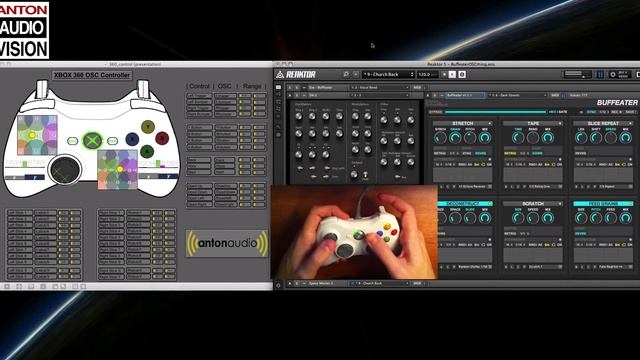Click the green A button on controller diagram
This screenshot has width=640, height=360.
147,151
